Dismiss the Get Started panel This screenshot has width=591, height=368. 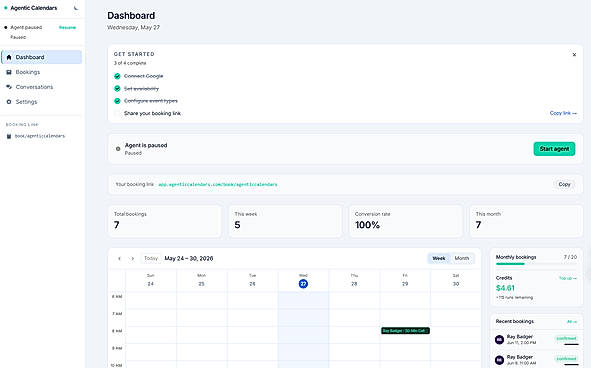(574, 55)
